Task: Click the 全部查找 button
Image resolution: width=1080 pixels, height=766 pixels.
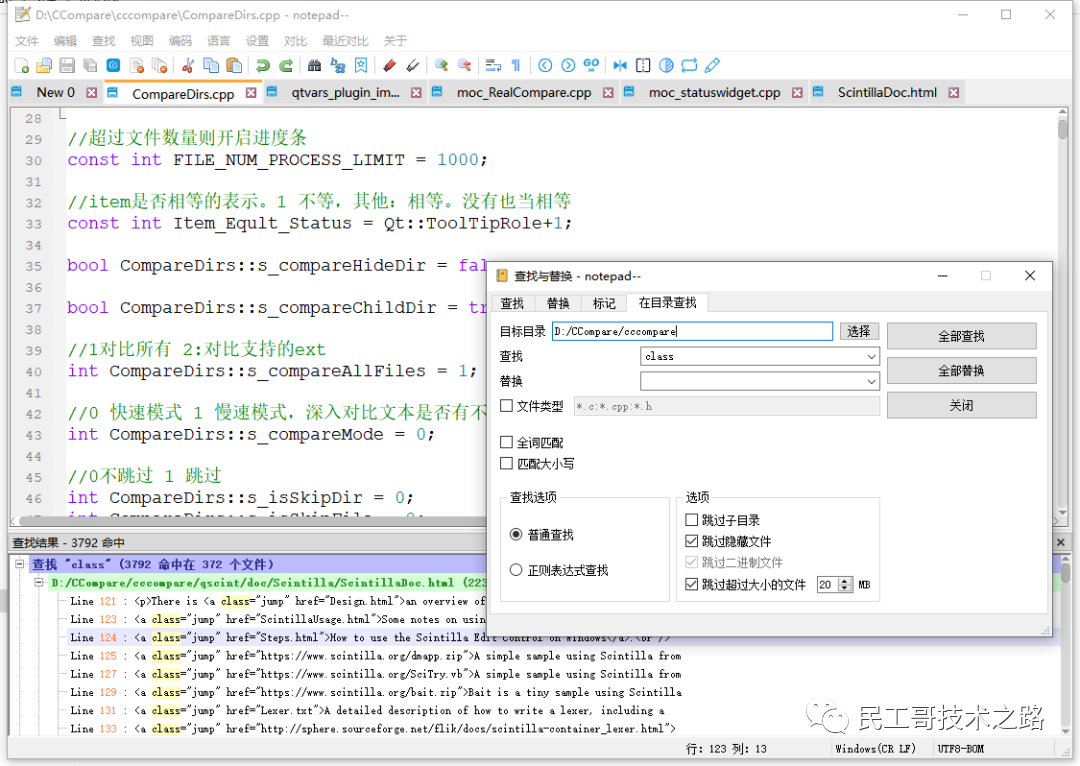Action: (962, 336)
